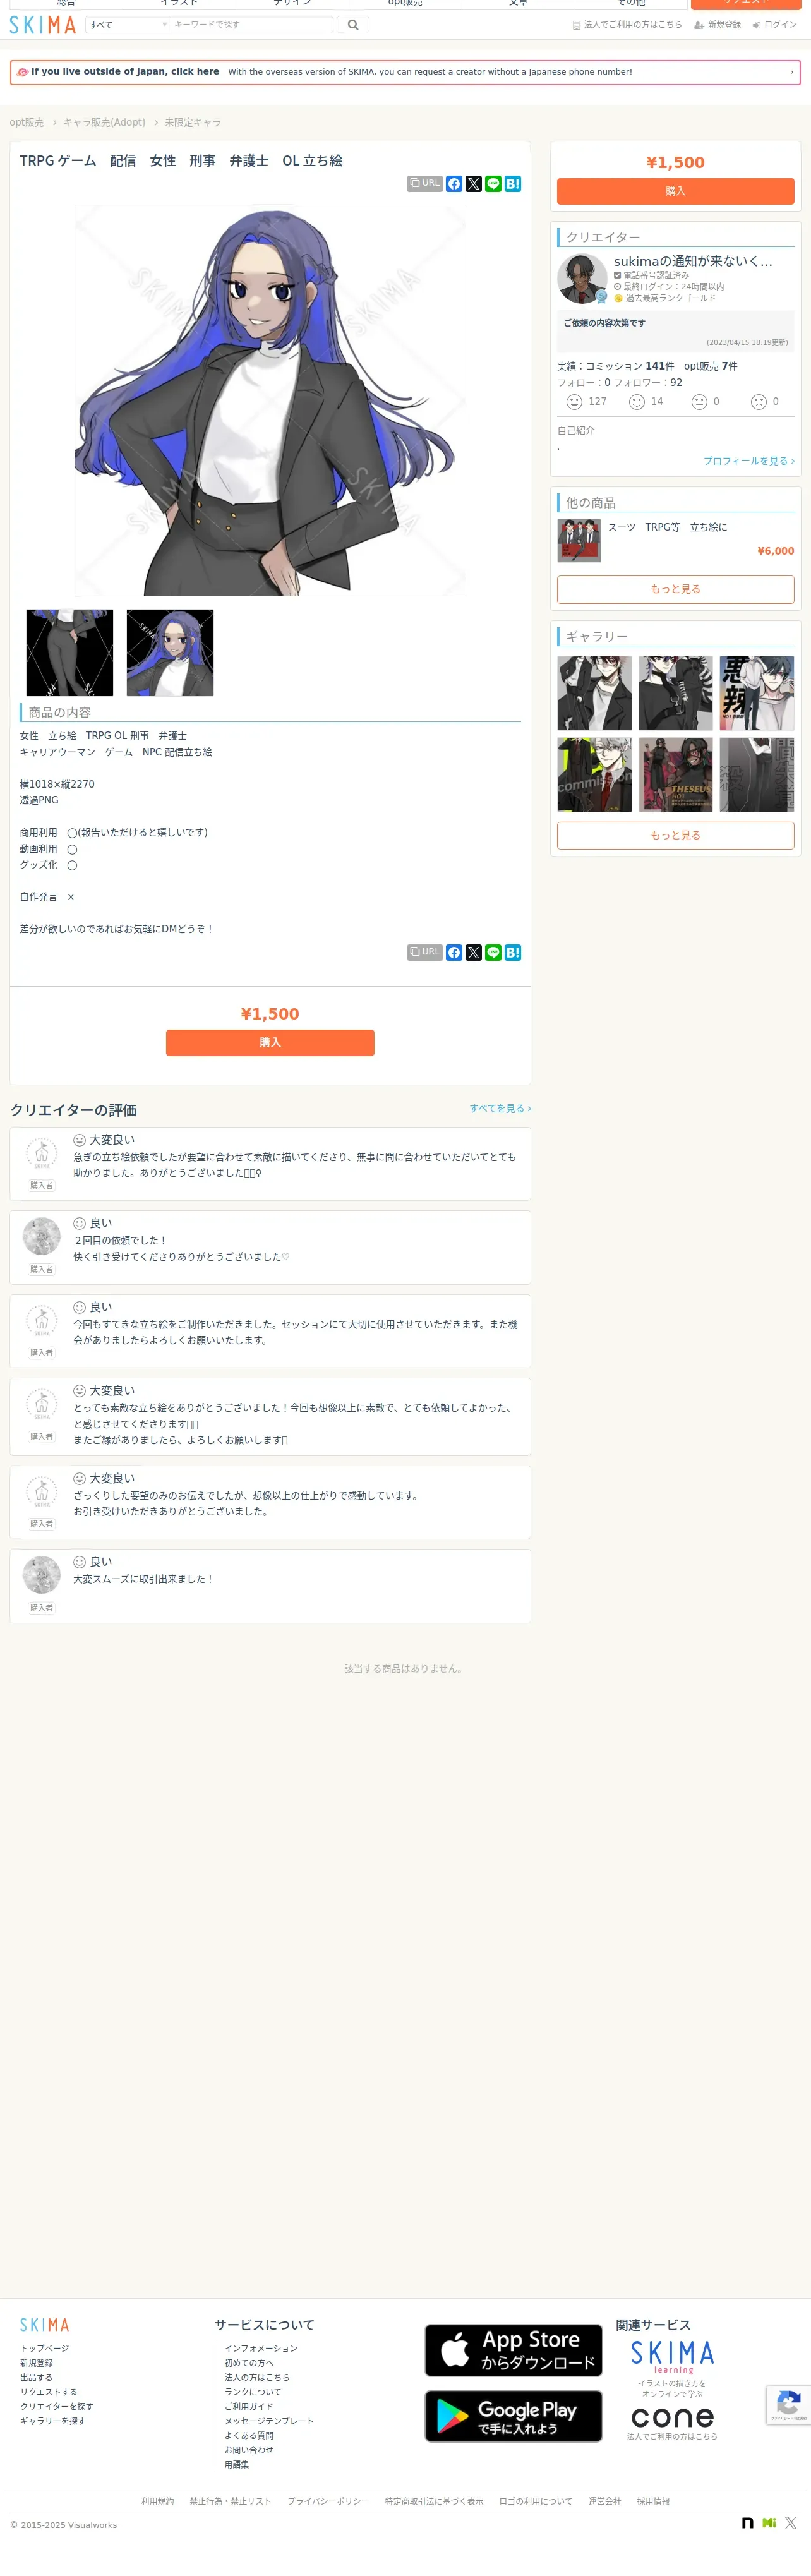Screen dimensions: 811x2576
Task: Open creator name sukimaの通知が来ないく…
Action: click(x=693, y=261)
